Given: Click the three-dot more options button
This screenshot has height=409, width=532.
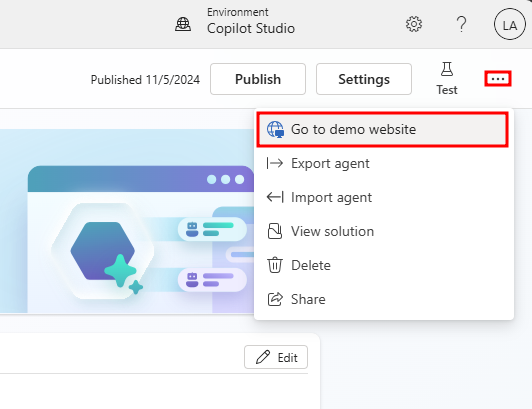Looking at the screenshot, I should click(498, 79).
